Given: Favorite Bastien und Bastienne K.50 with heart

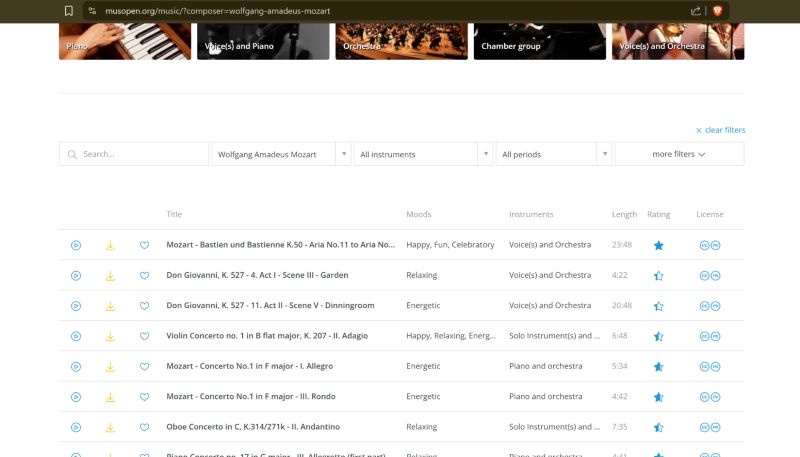Looking at the screenshot, I should [x=144, y=245].
